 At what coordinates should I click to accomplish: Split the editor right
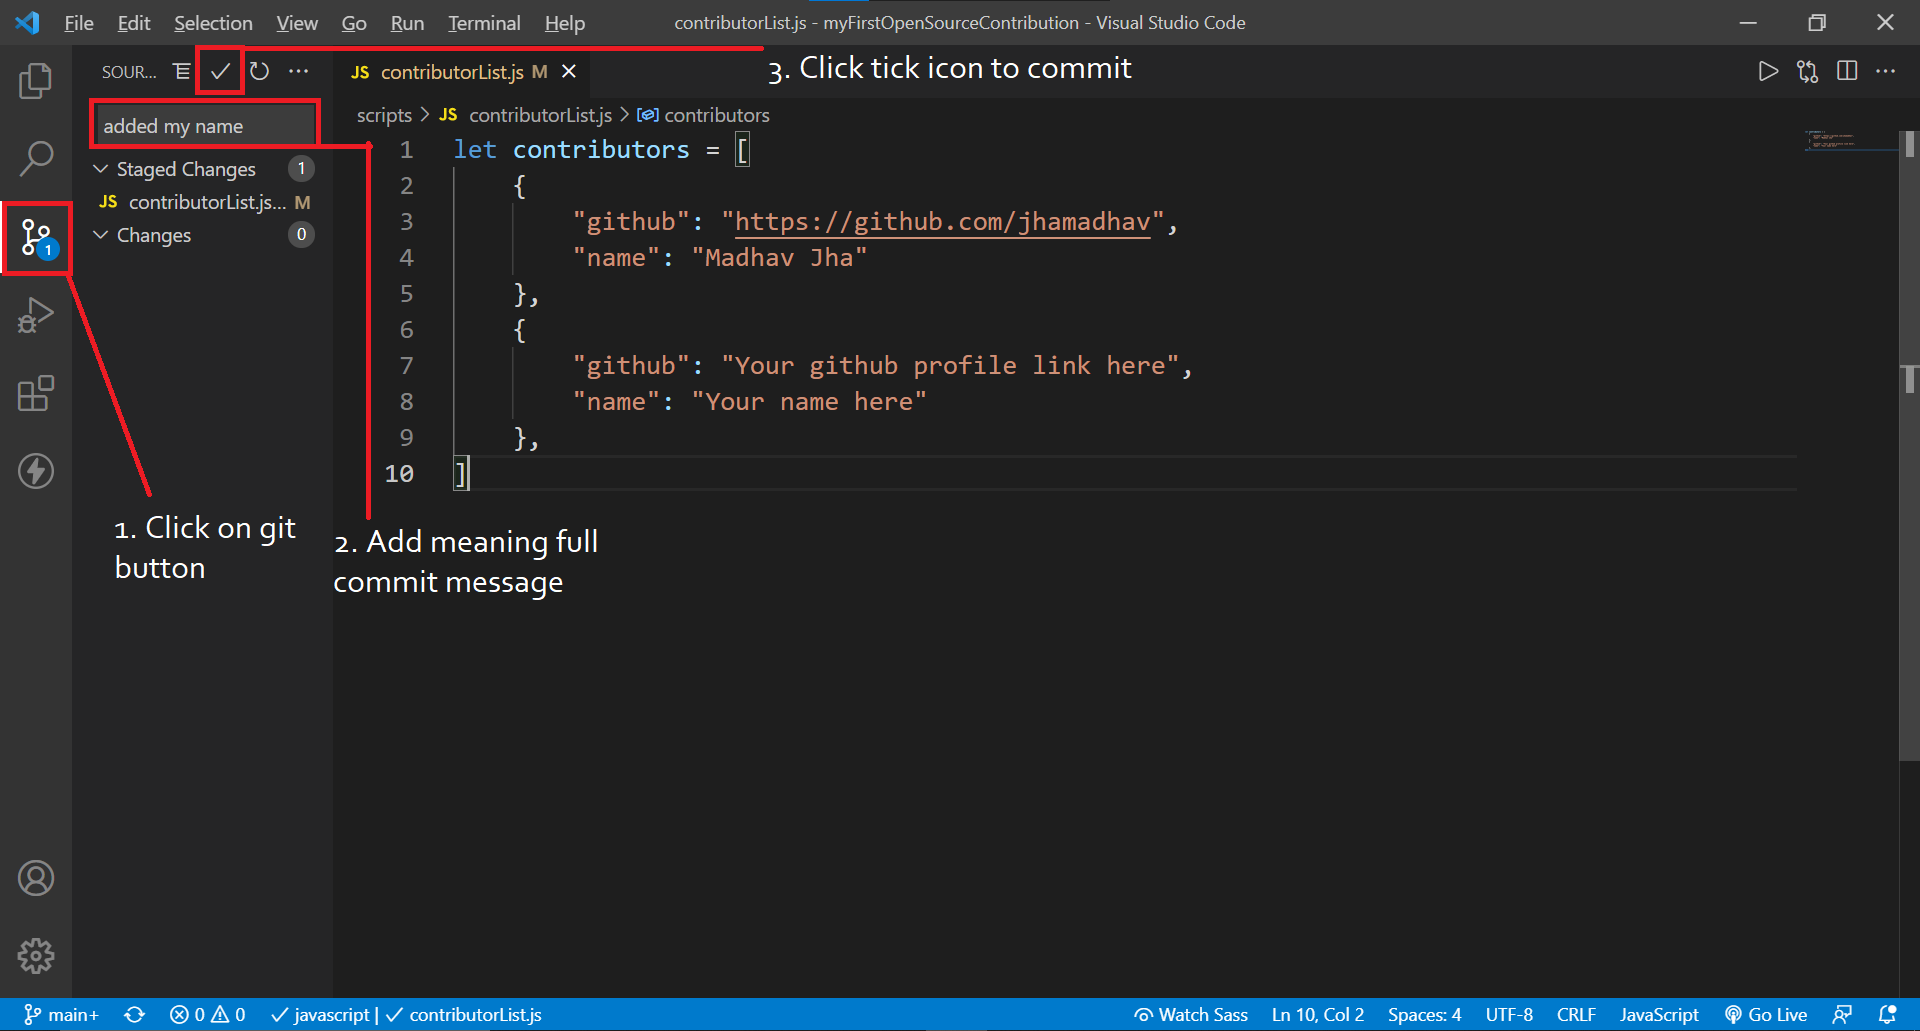click(1847, 71)
